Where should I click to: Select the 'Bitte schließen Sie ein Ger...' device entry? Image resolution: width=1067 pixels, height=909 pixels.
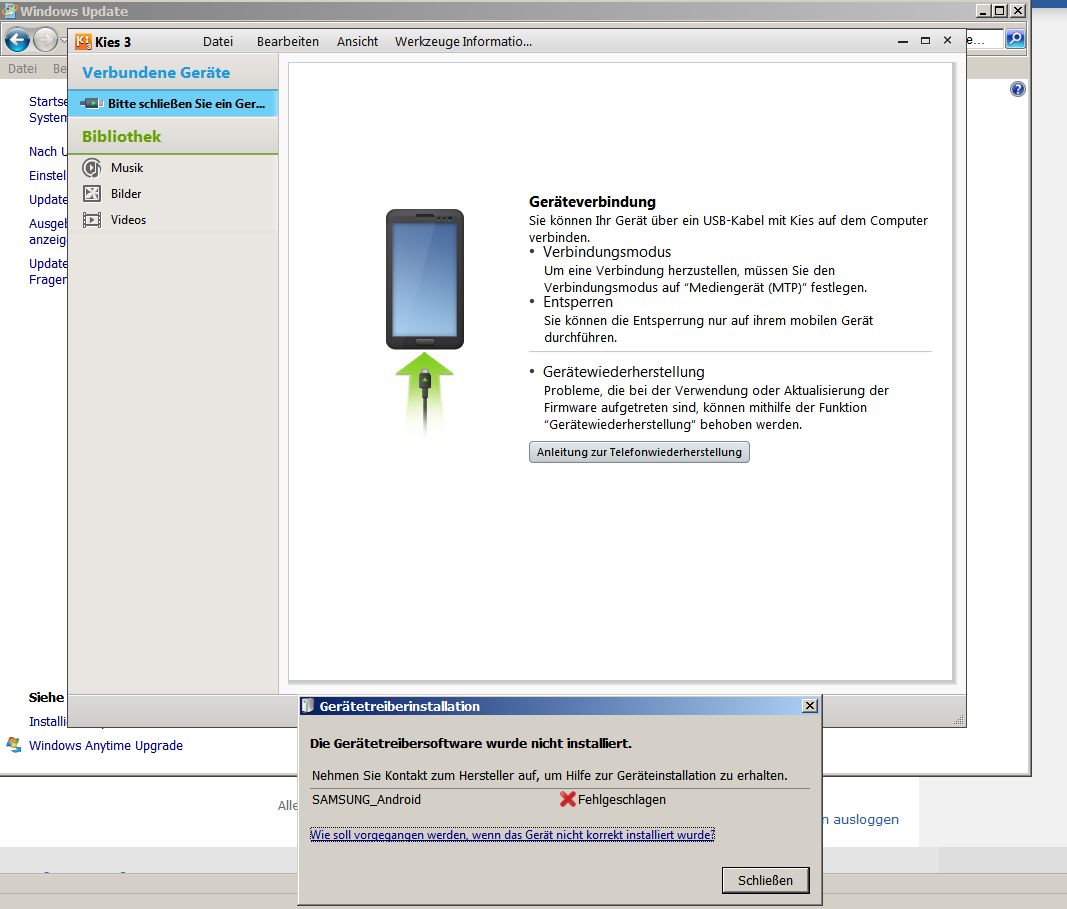point(173,103)
